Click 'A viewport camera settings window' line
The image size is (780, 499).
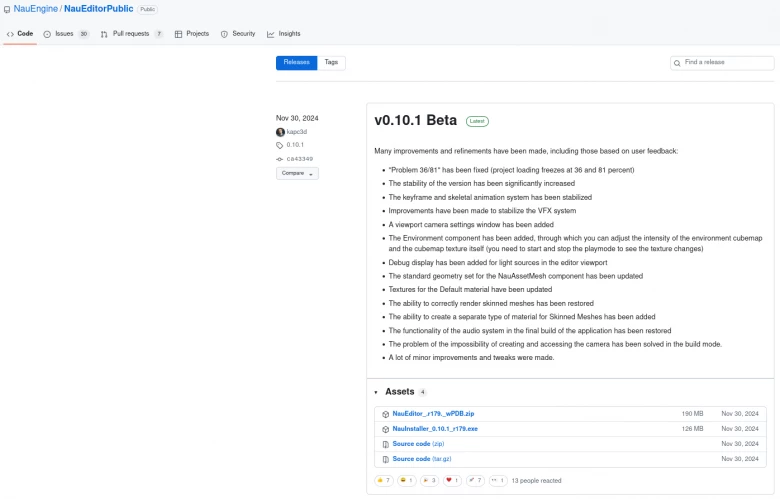coord(471,224)
